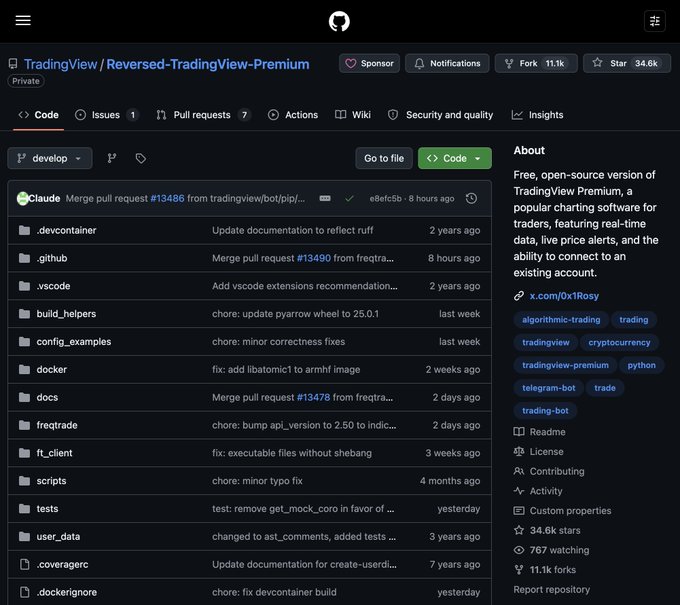
Task: Click the License scale icon
Action: tap(519, 451)
